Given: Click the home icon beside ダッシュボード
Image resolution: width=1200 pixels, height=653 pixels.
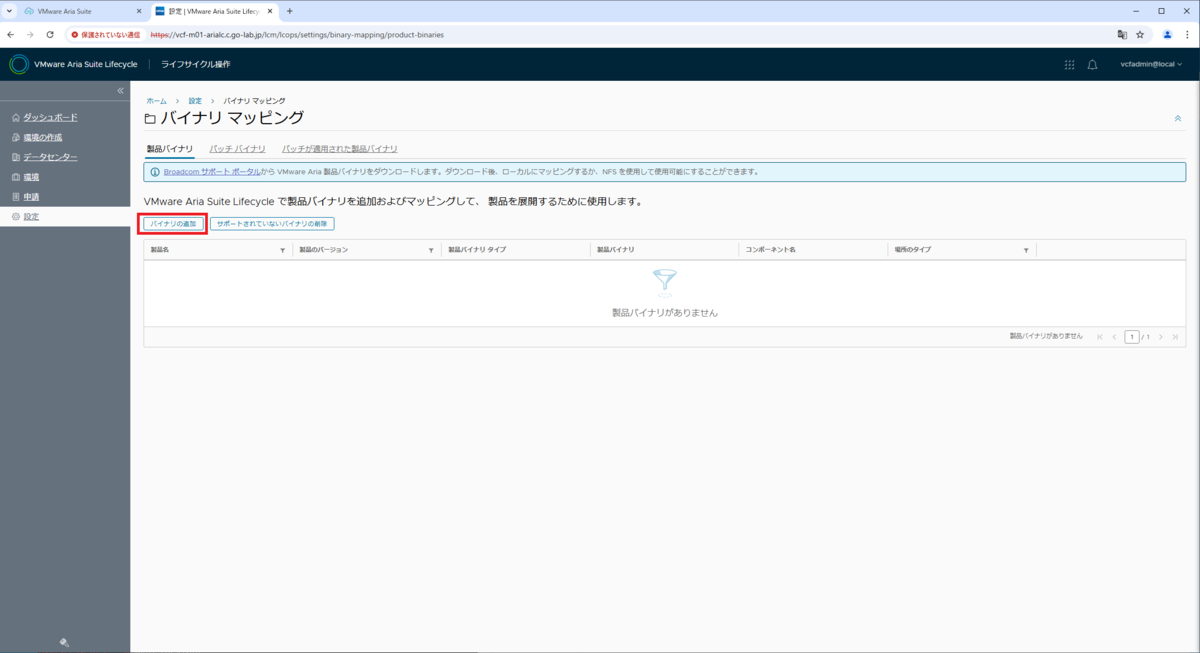Looking at the screenshot, I should pos(15,117).
